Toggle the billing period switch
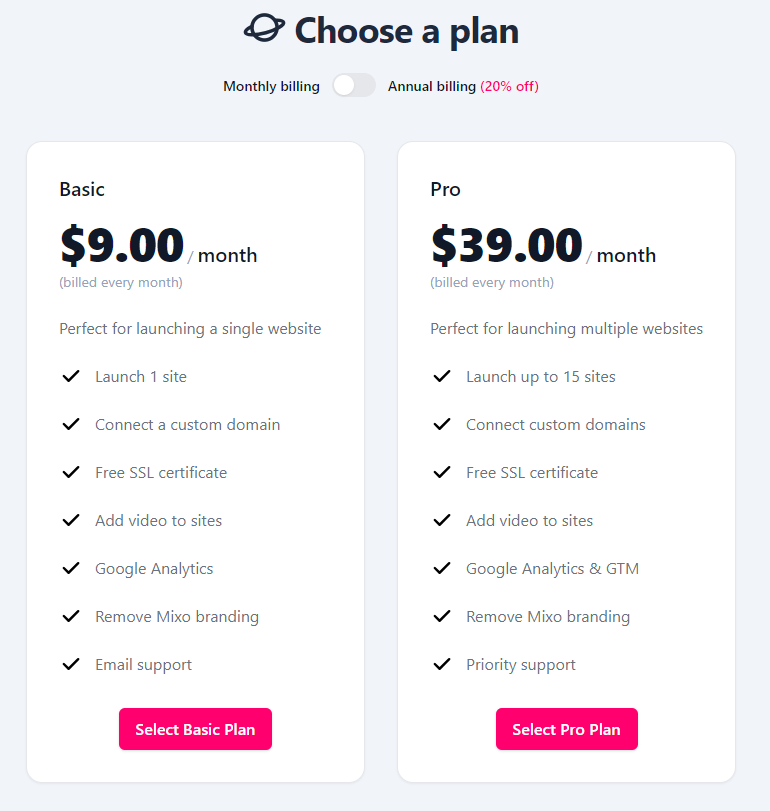The height and width of the screenshot is (811, 770). click(354, 86)
